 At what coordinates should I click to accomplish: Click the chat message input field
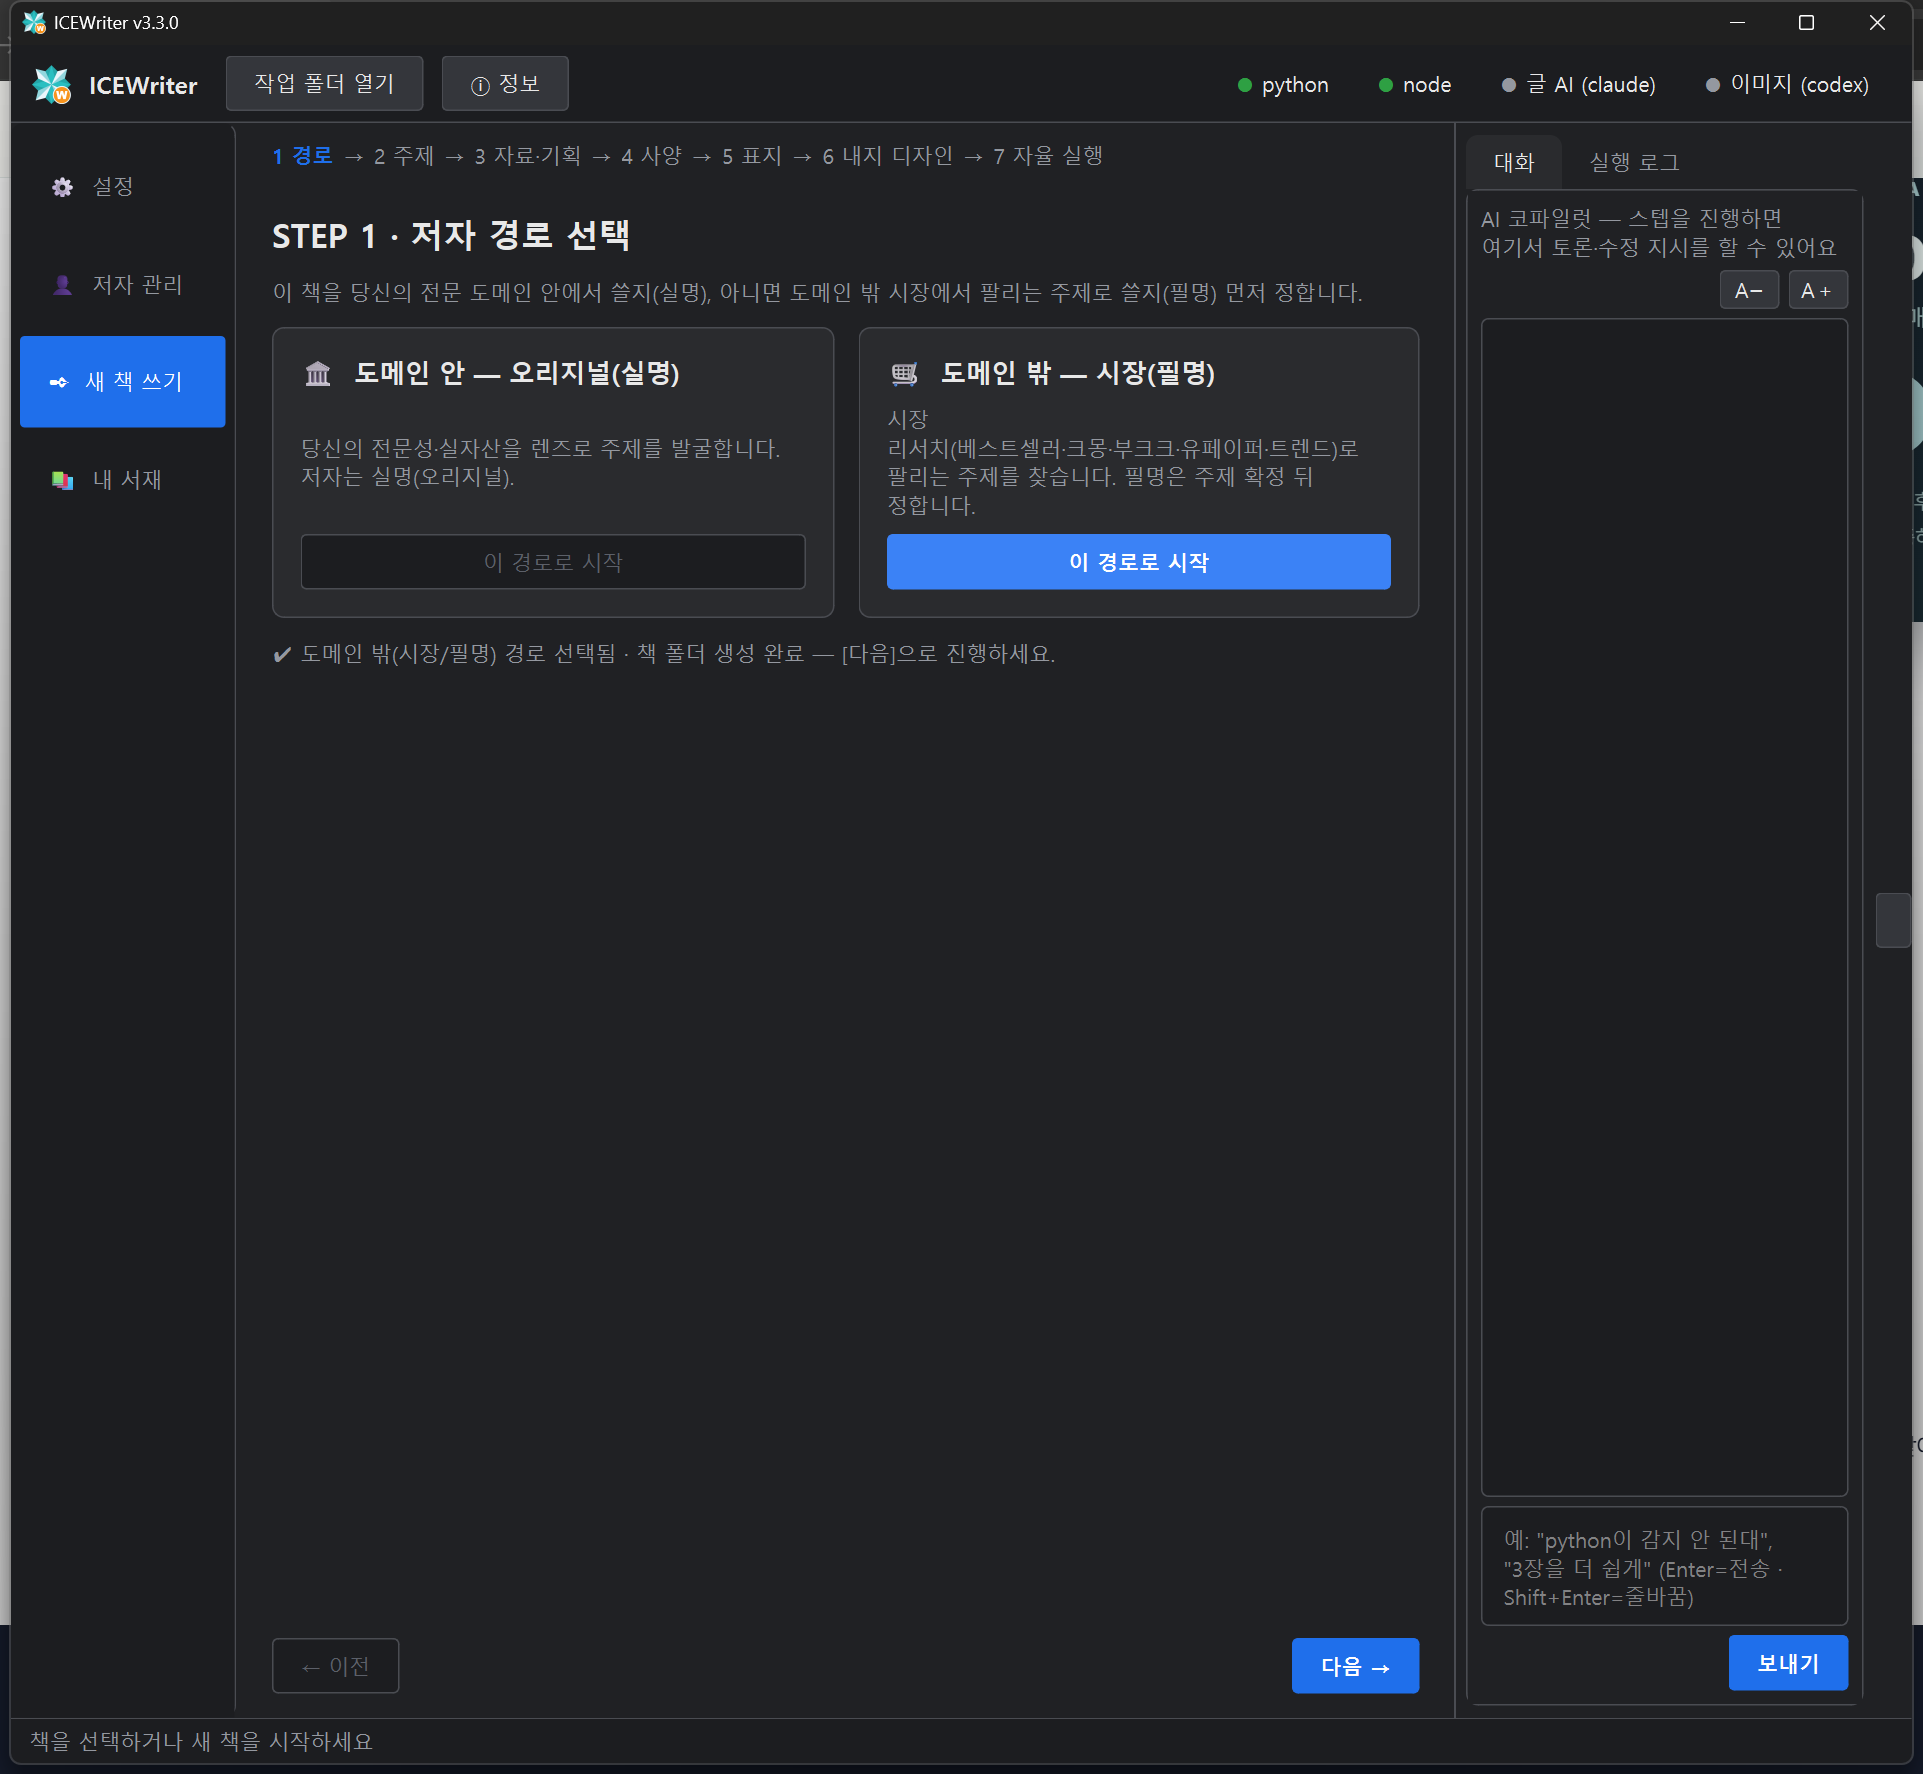[x=1664, y=1567]
